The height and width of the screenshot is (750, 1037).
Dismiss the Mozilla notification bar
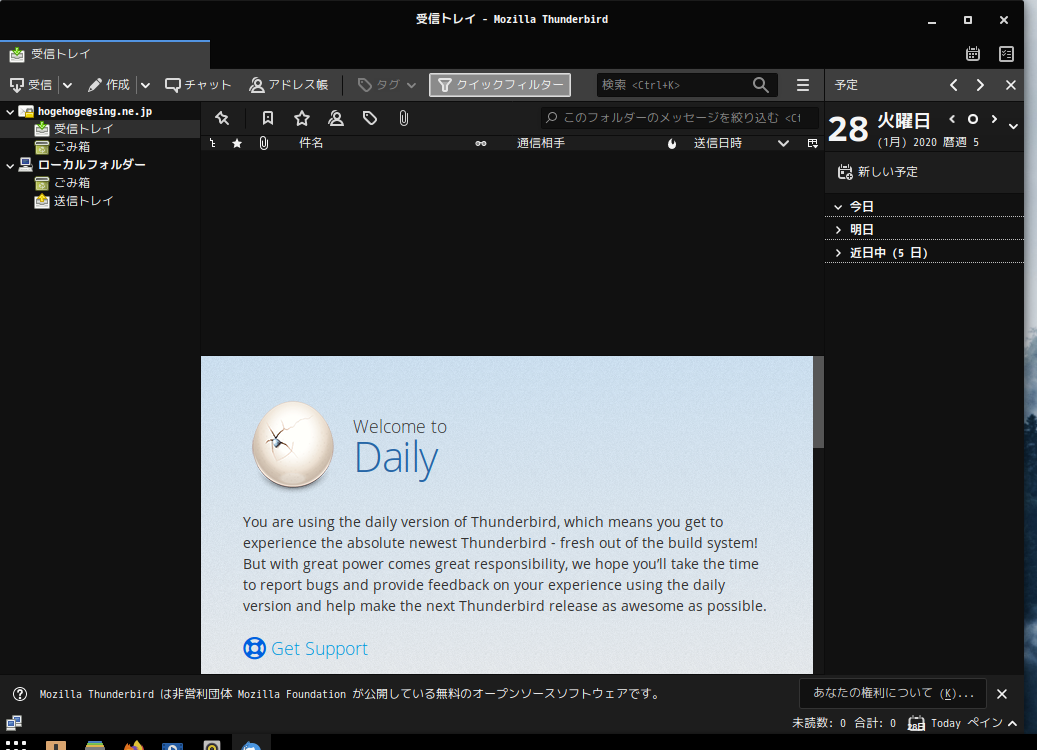coord(1002,694)
